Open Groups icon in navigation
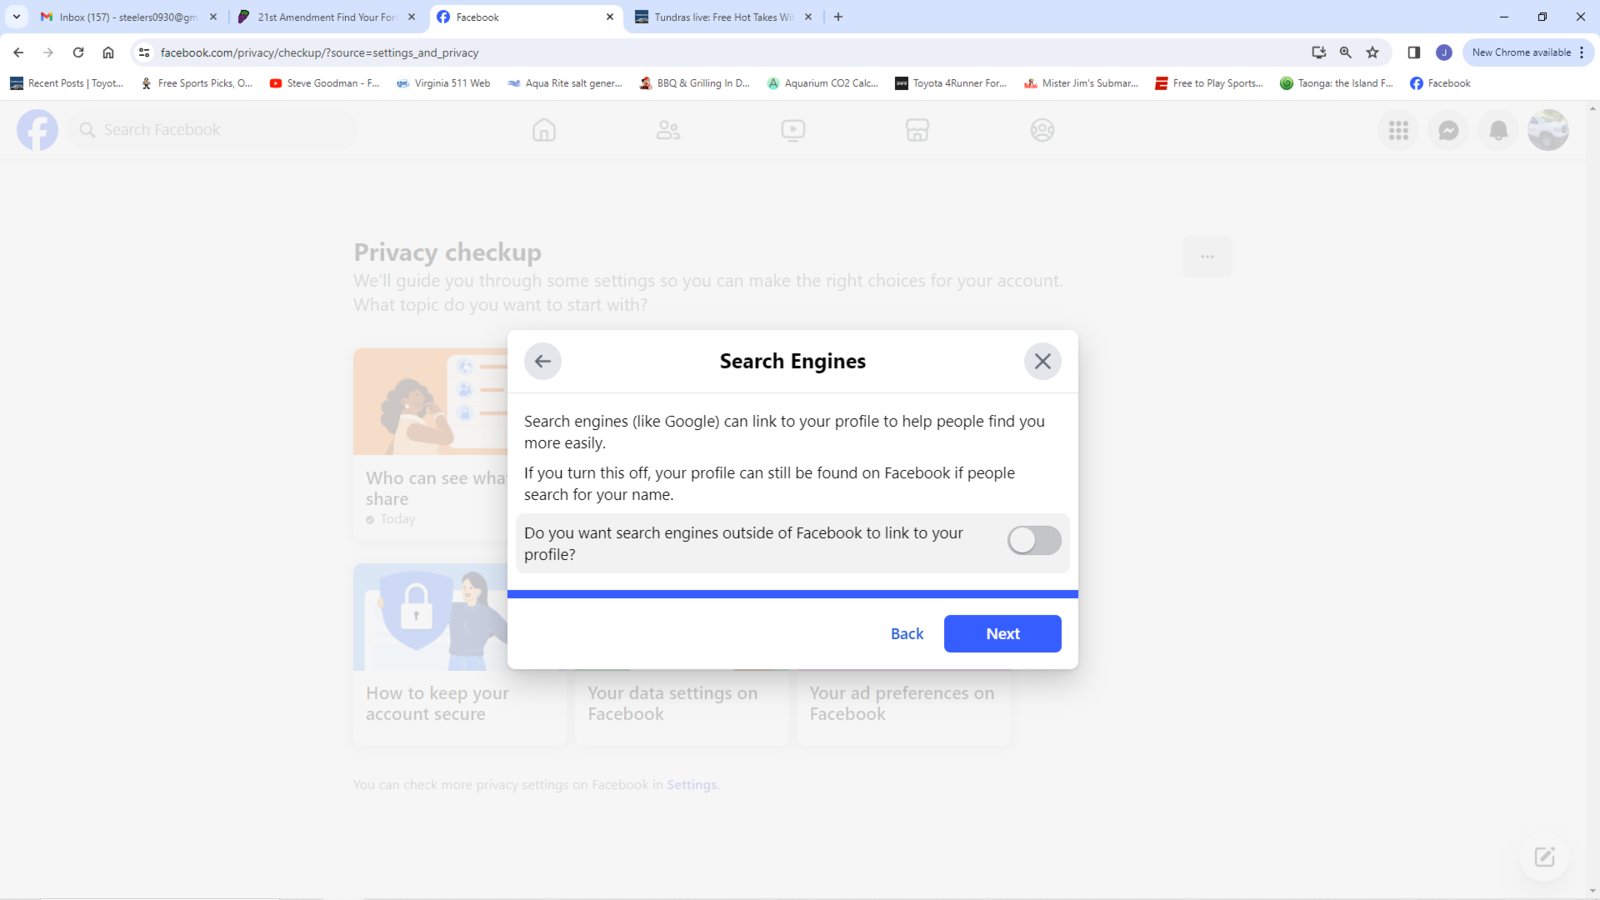 [1042, 130]
